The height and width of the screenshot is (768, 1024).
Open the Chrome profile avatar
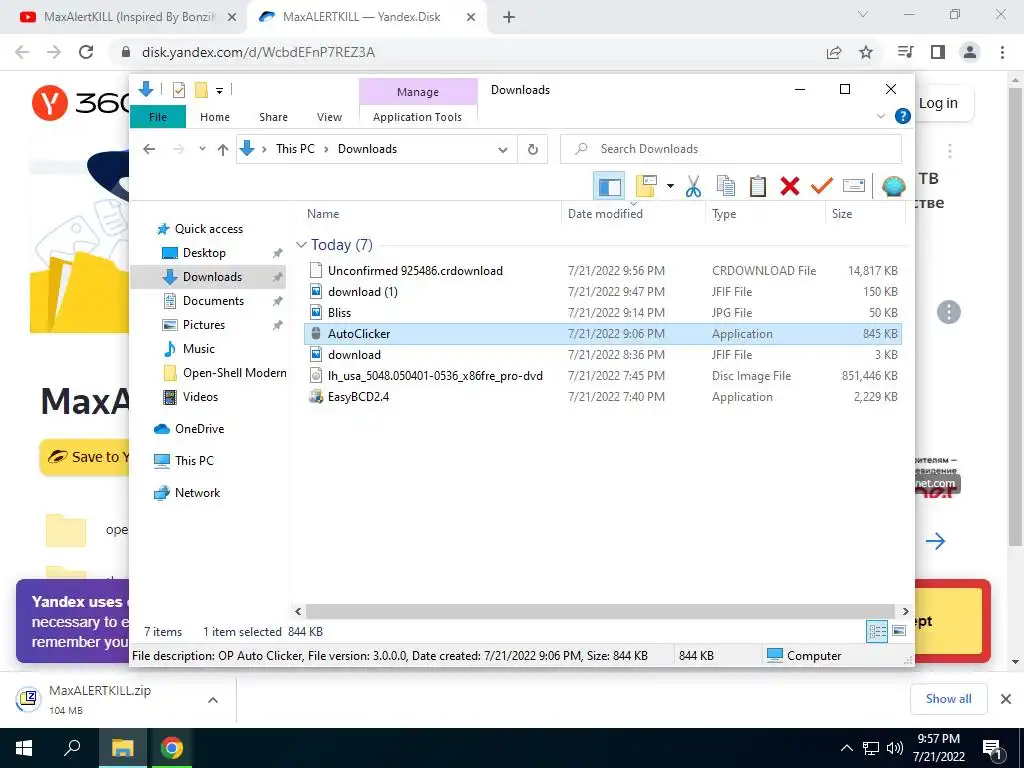pos(970,52)
